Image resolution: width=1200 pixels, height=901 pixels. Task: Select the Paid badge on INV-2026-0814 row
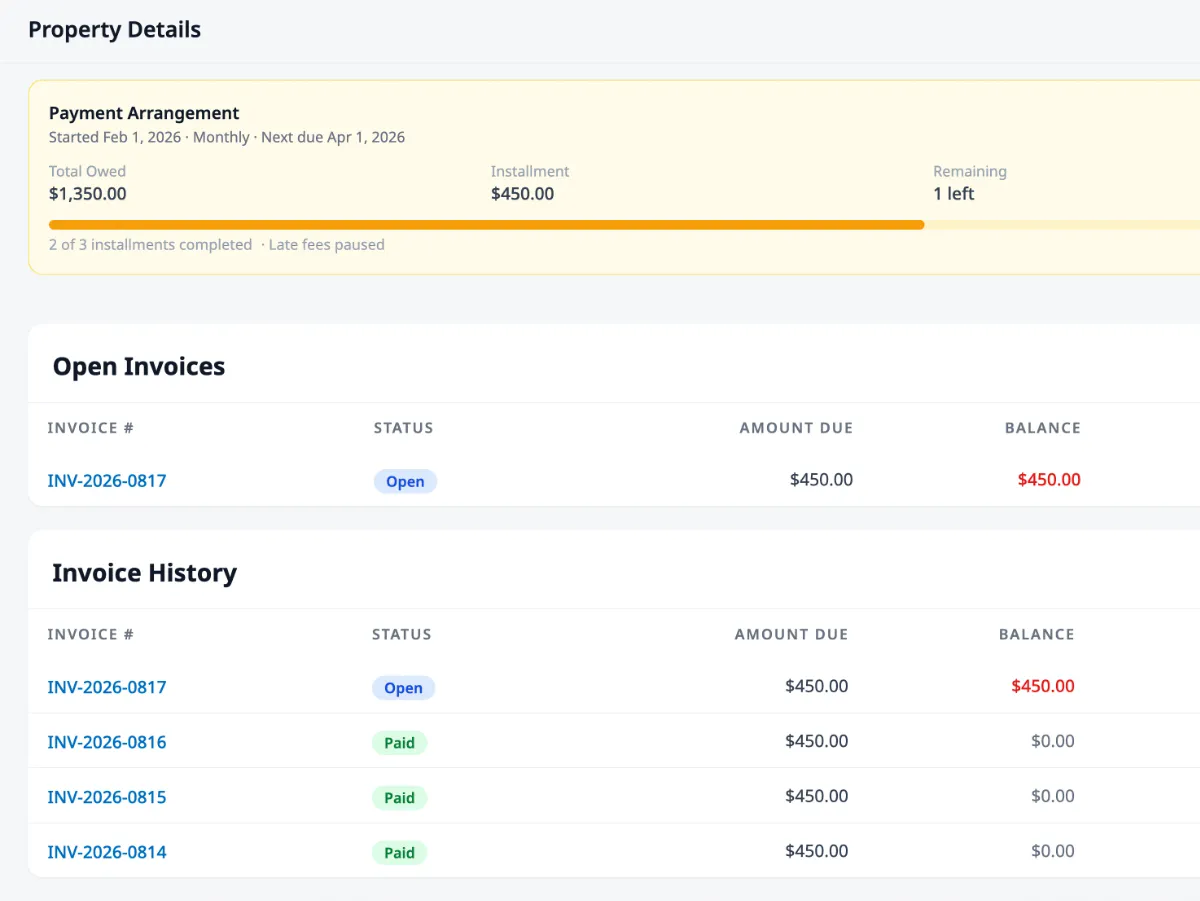[x=399, y=853]
